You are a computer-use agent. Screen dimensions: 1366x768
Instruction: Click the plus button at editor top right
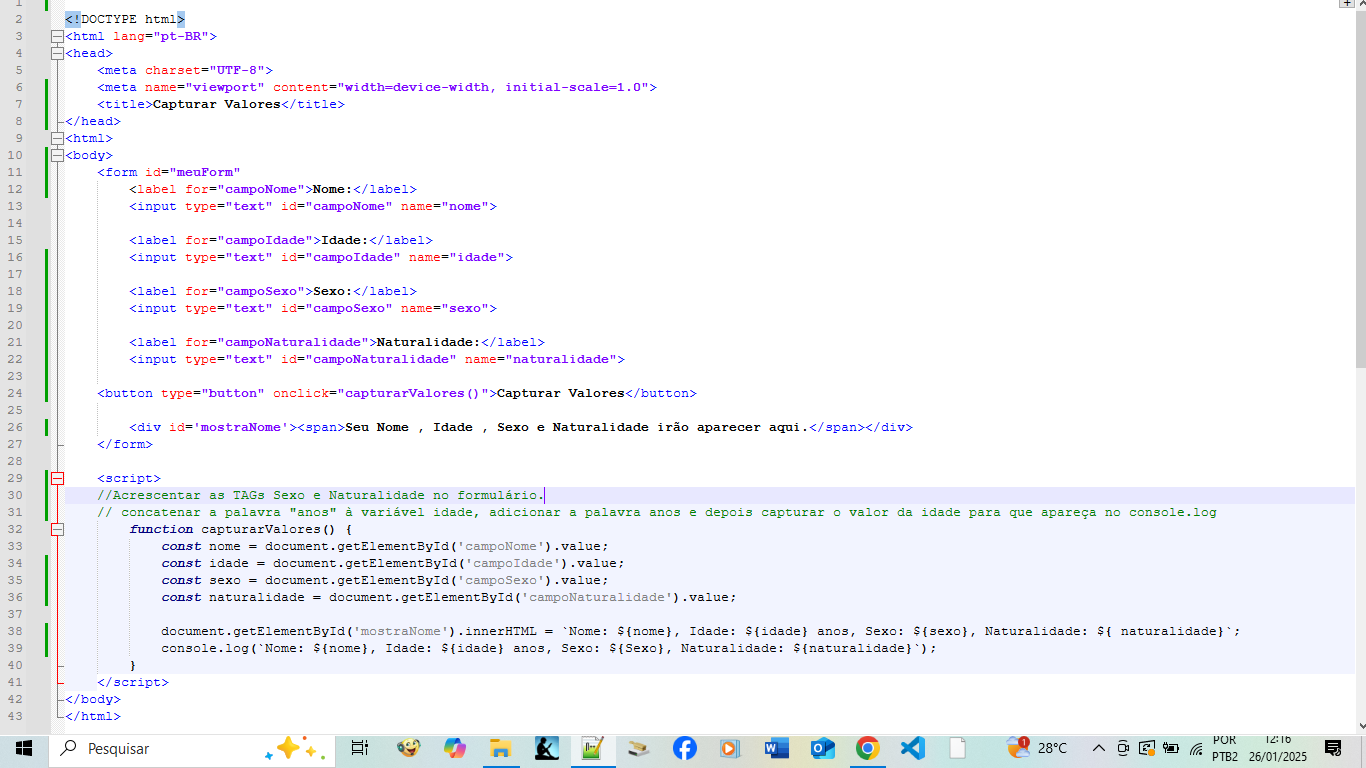(x=1347, y=4)
